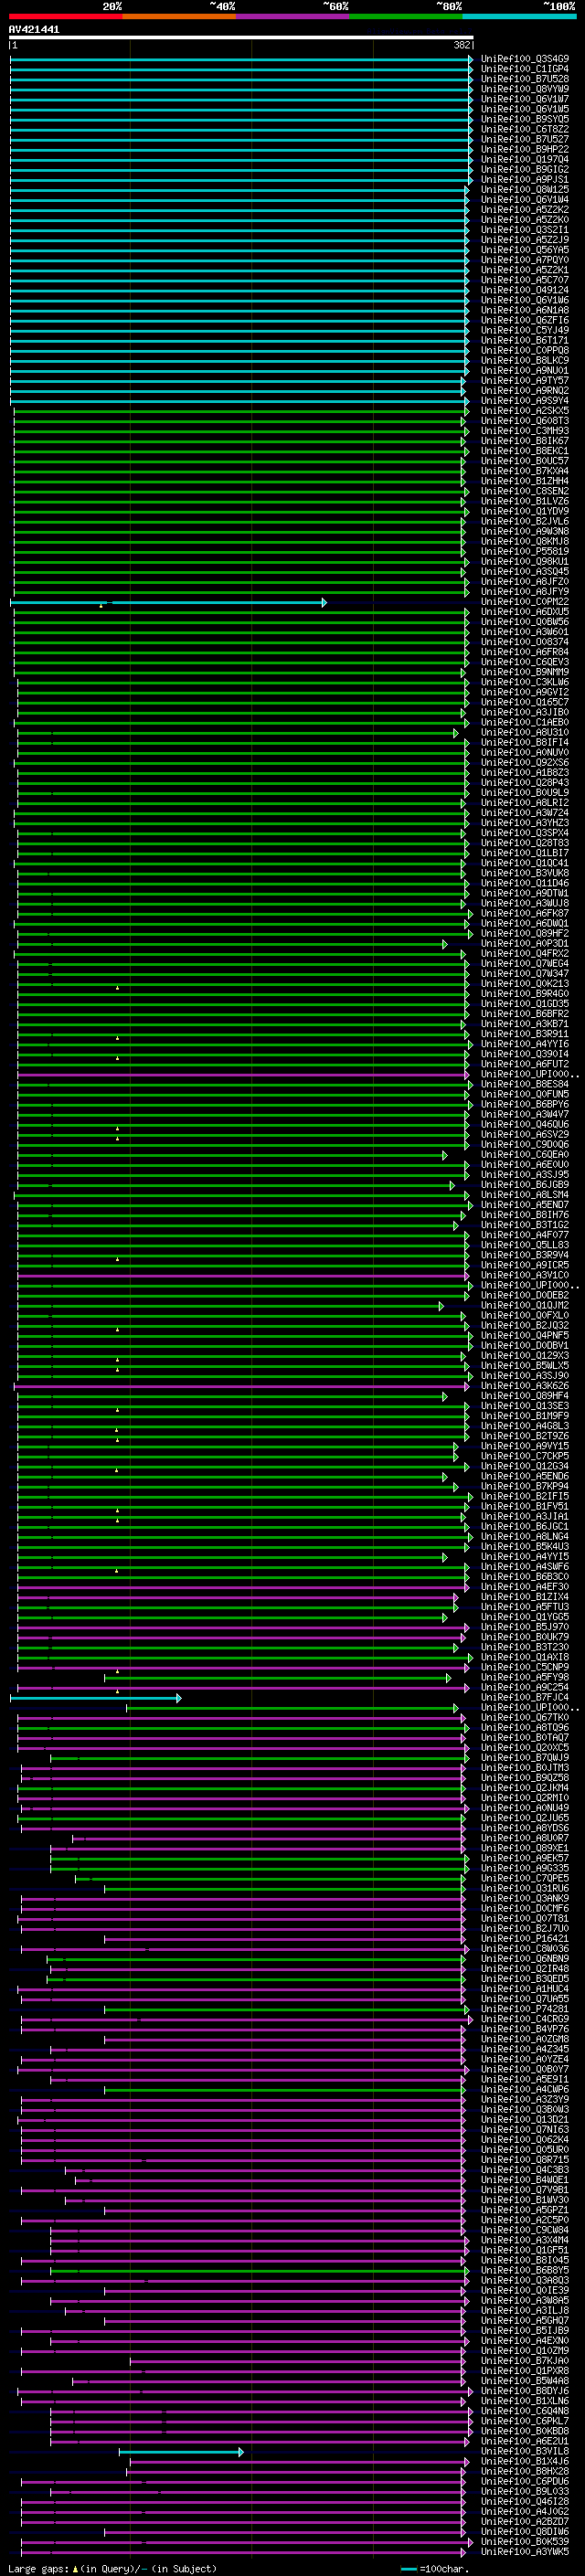The image size is (585, 2576).
Task: Open hit UniRef100_Q8VYW9
Action: point(525,89)
